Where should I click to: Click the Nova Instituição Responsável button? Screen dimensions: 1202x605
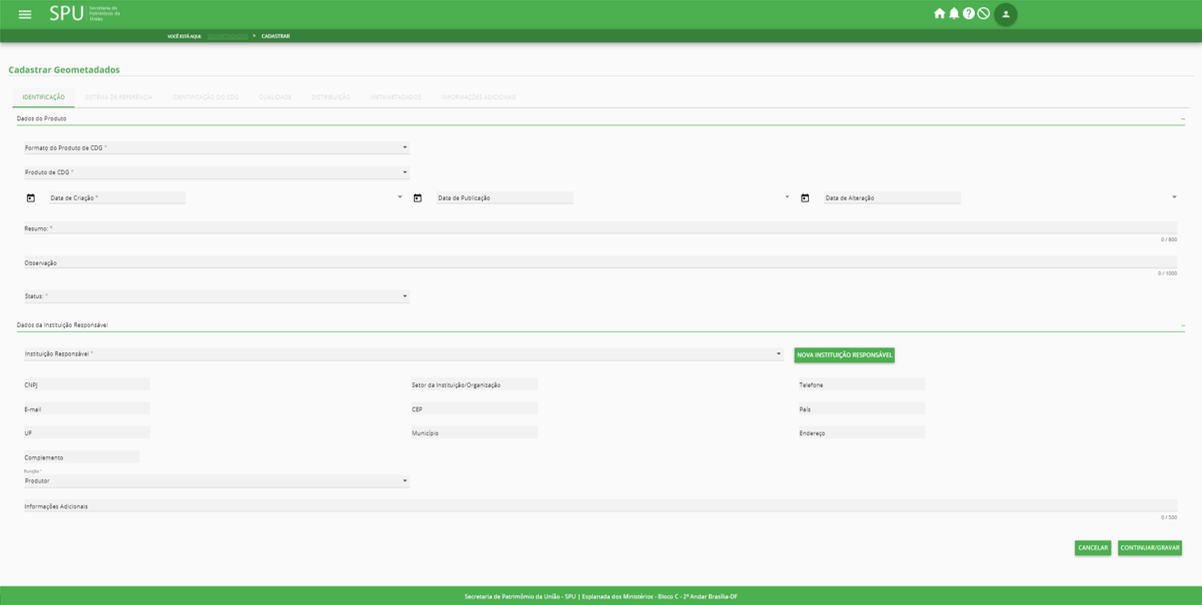[x=844, y=355]
